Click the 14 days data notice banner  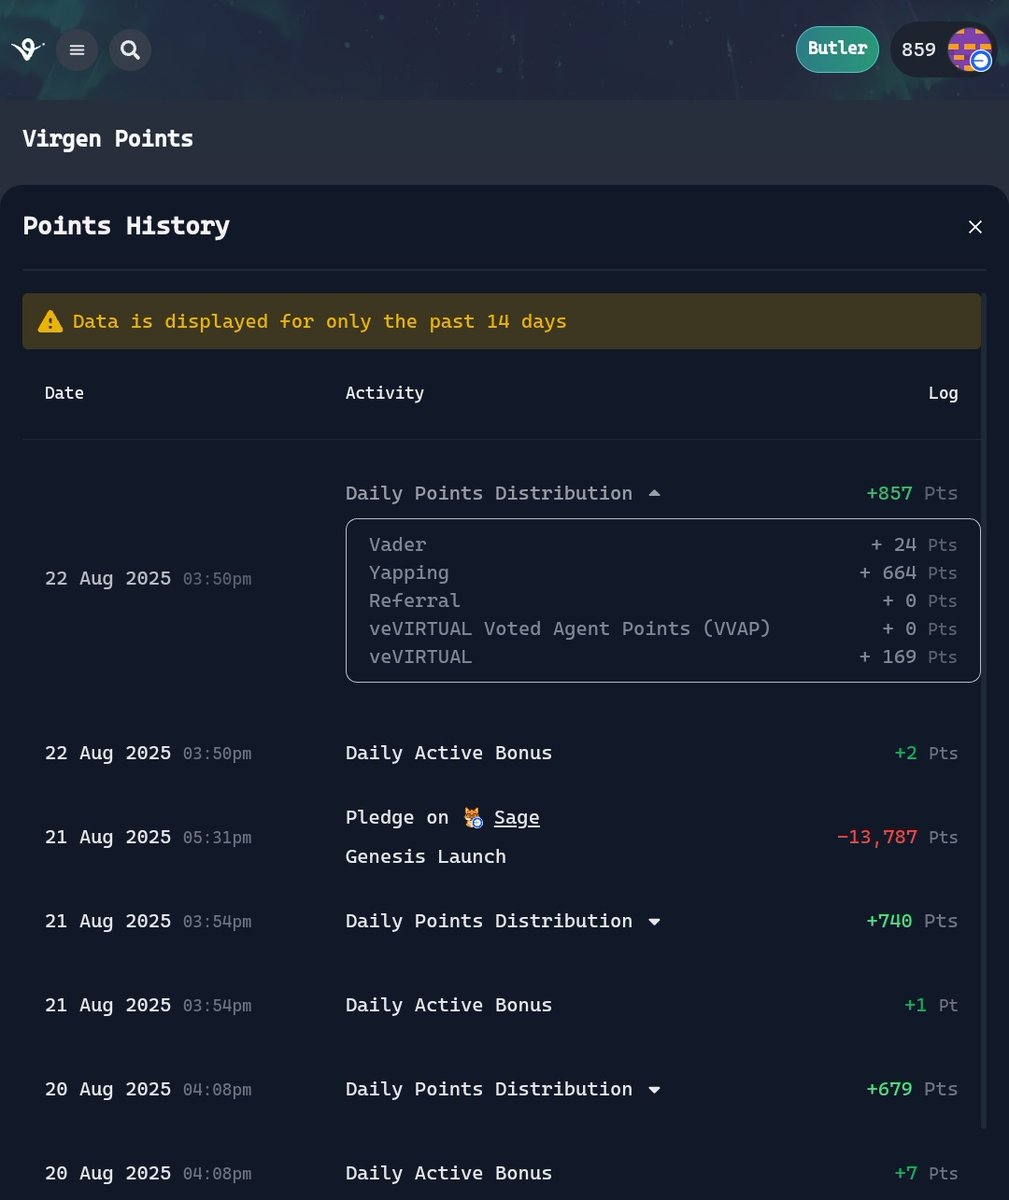pyautogui.click(x=501, y=321)
